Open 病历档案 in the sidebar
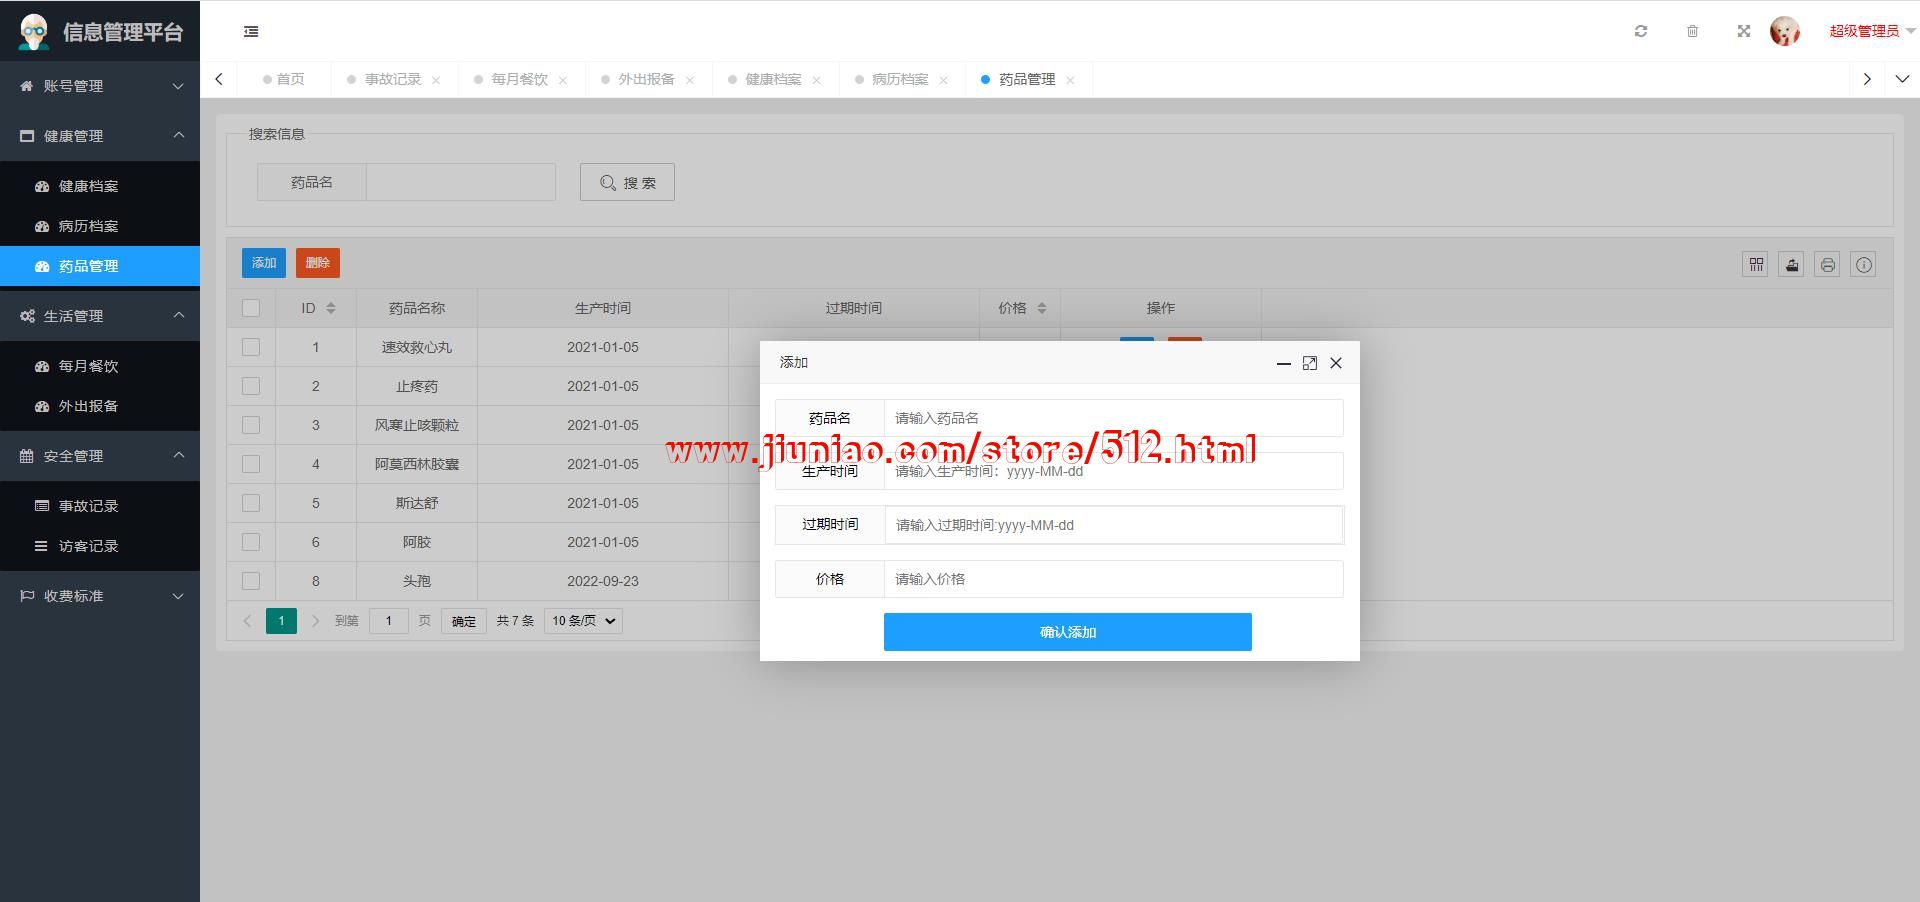This screenshot has width=1920, height=902. (x=100, y=226)
